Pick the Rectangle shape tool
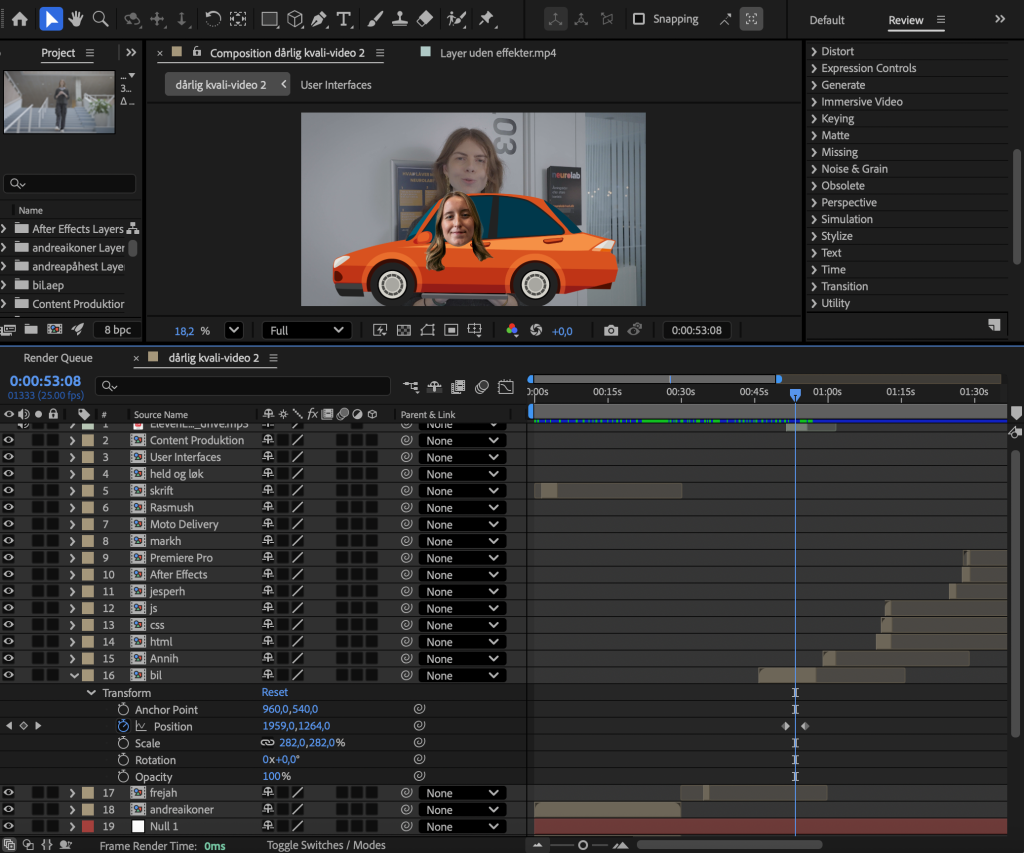Image resolution: width=1024 pixels, height=853 pixels. 269,19
